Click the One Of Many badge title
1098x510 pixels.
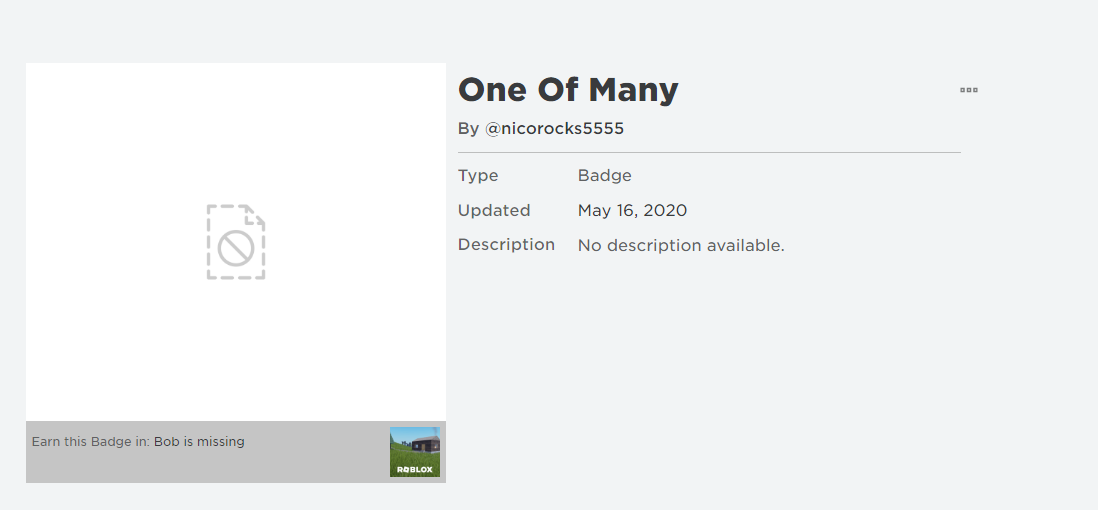568,90
